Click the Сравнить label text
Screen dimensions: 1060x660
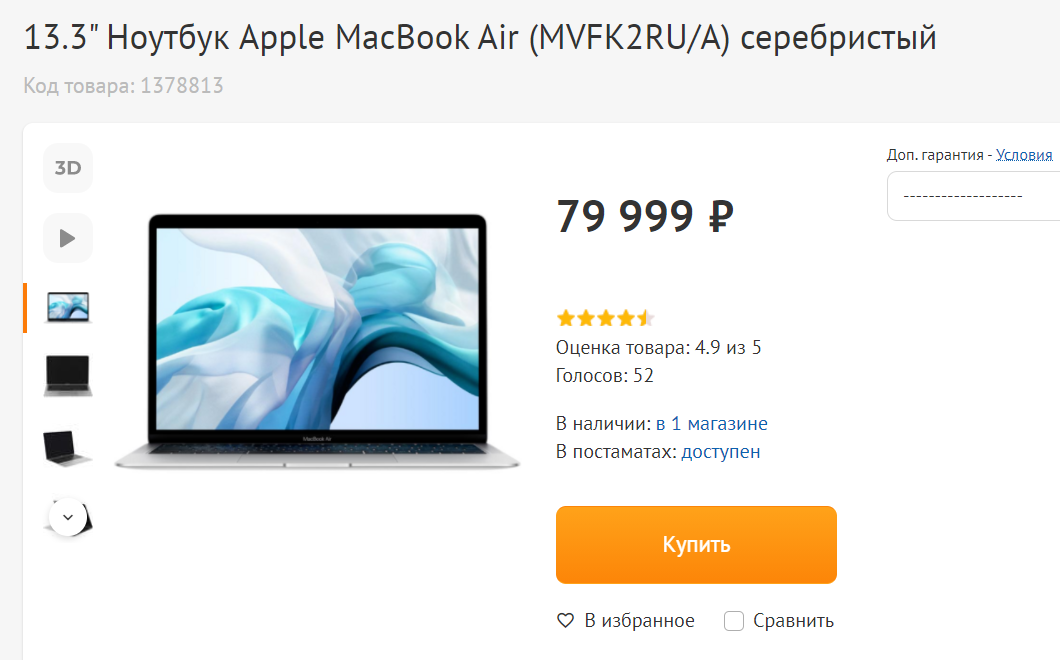coord(794,620)
